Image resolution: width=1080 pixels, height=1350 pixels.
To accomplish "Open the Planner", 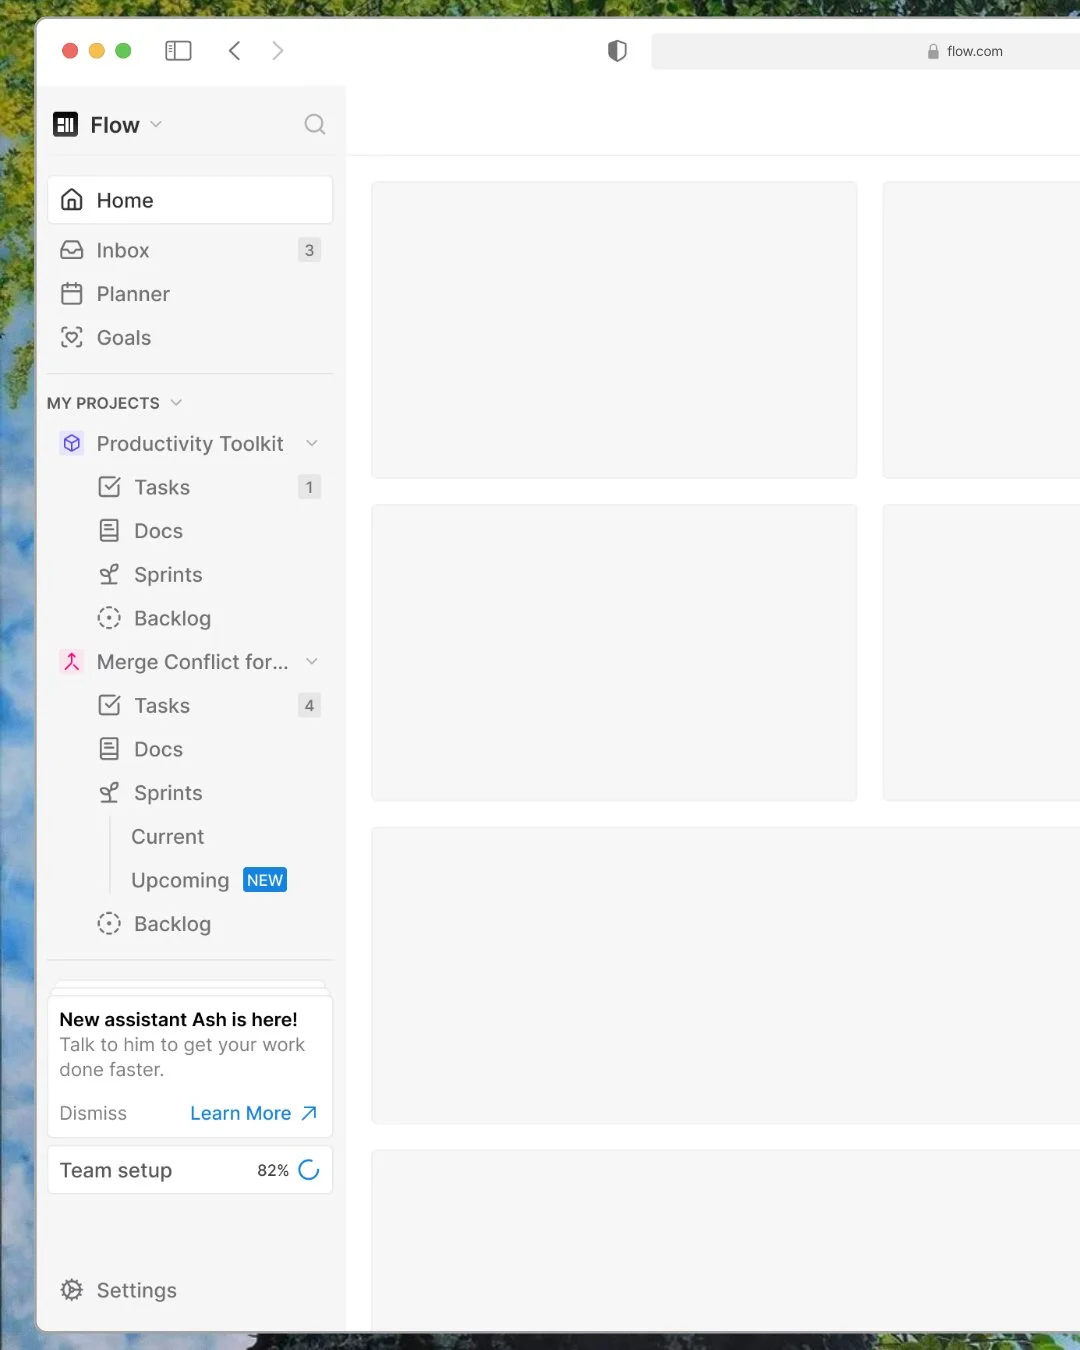I will pos(190,294).
